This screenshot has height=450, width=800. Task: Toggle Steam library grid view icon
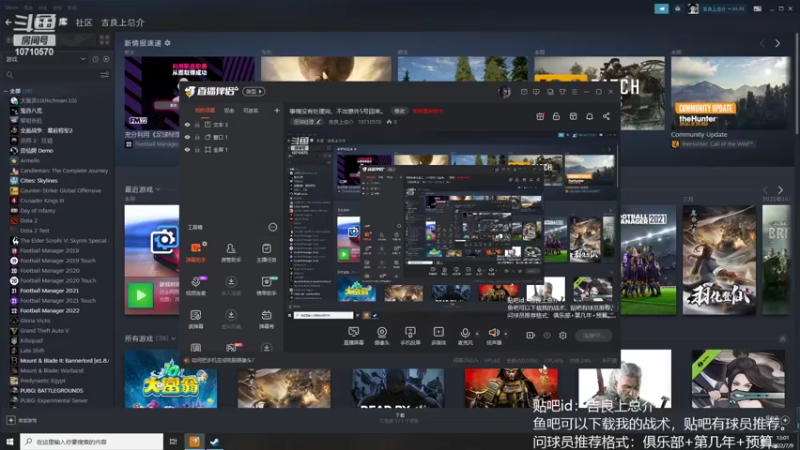point(105,40)
